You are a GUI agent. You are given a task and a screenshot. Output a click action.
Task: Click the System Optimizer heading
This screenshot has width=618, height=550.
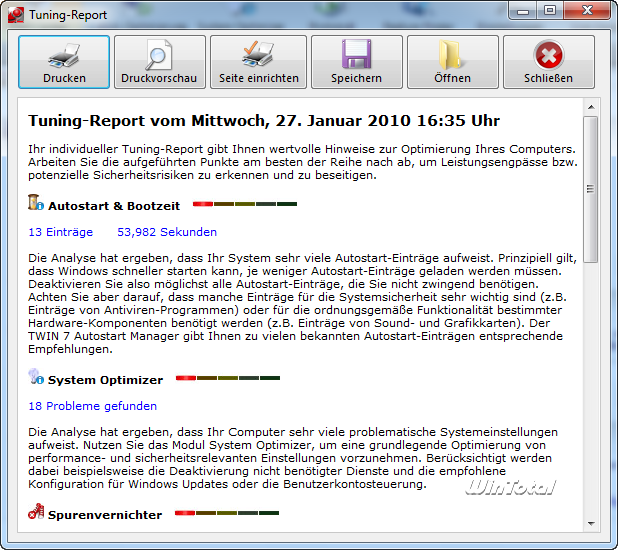[x=105, y=380]
